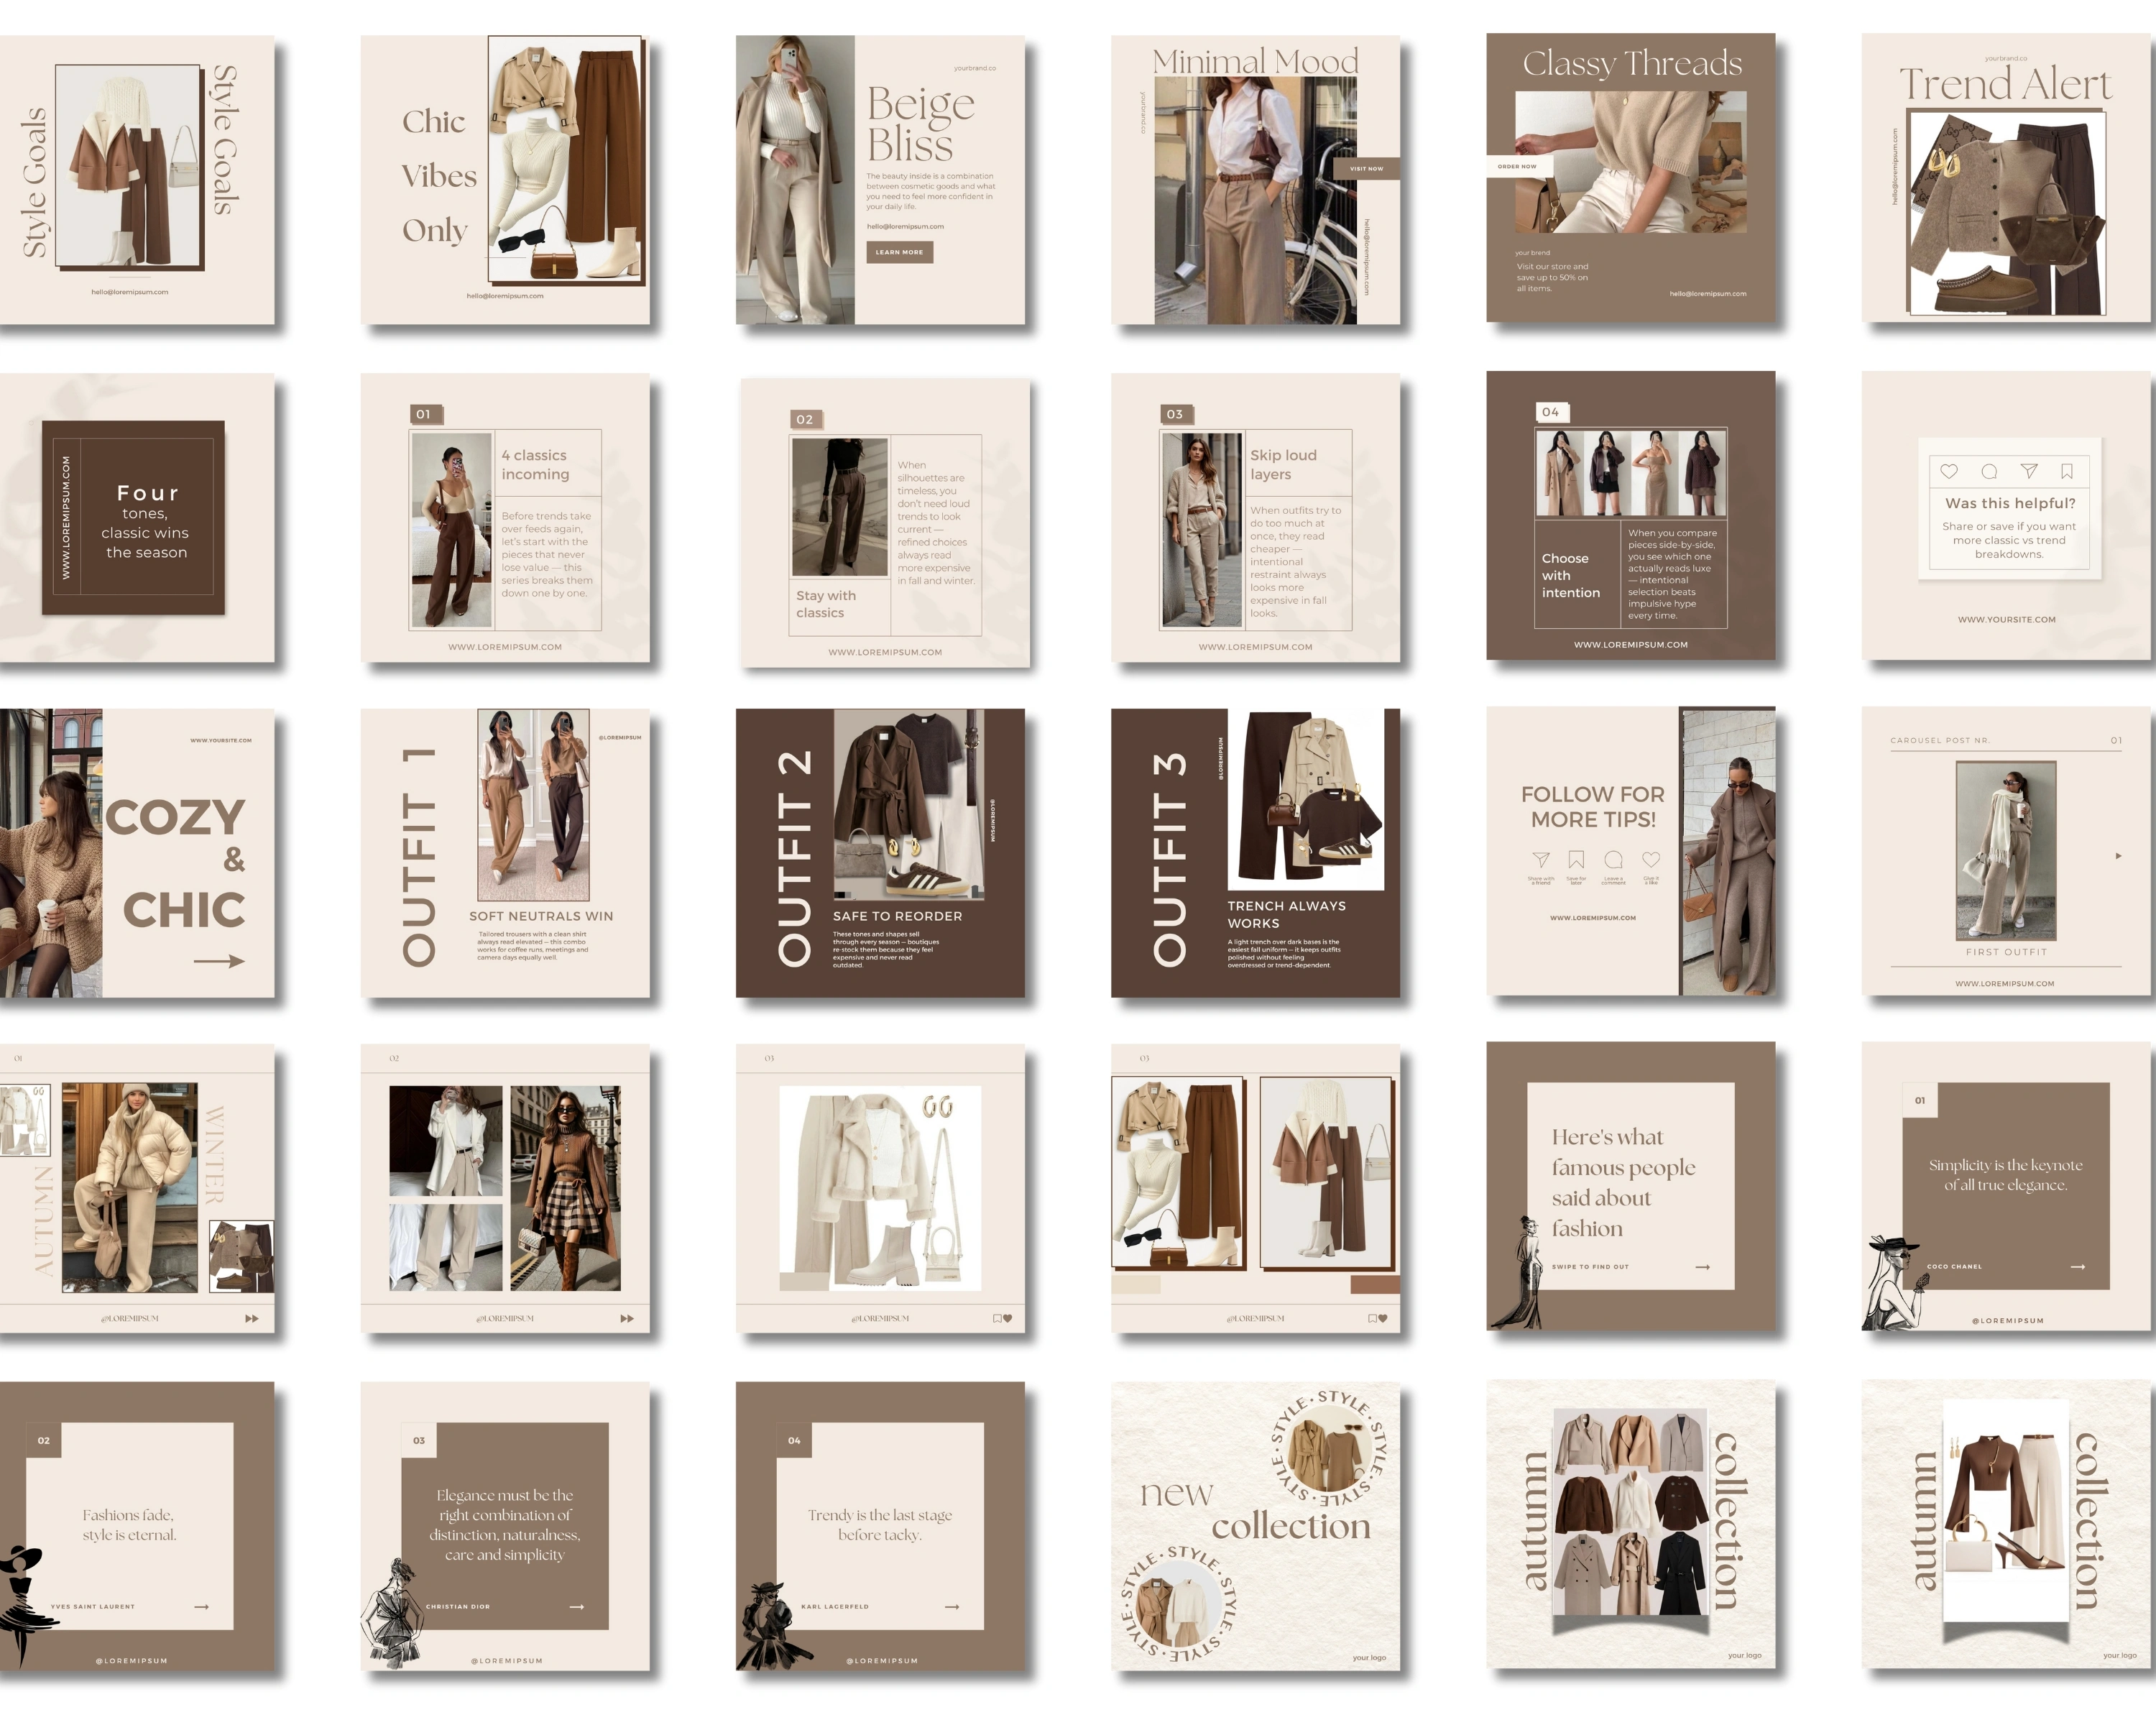The width and height of the screenshot is (2156, 1725).
Task: Toggle the save bookmark beside @LOREMIPSUM footer
Action: [998, 1319]
